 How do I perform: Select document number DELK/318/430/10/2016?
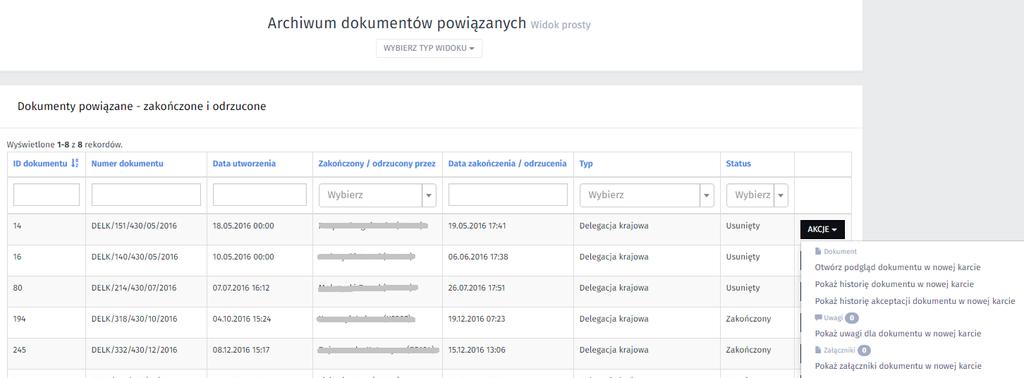click(134, 319)
